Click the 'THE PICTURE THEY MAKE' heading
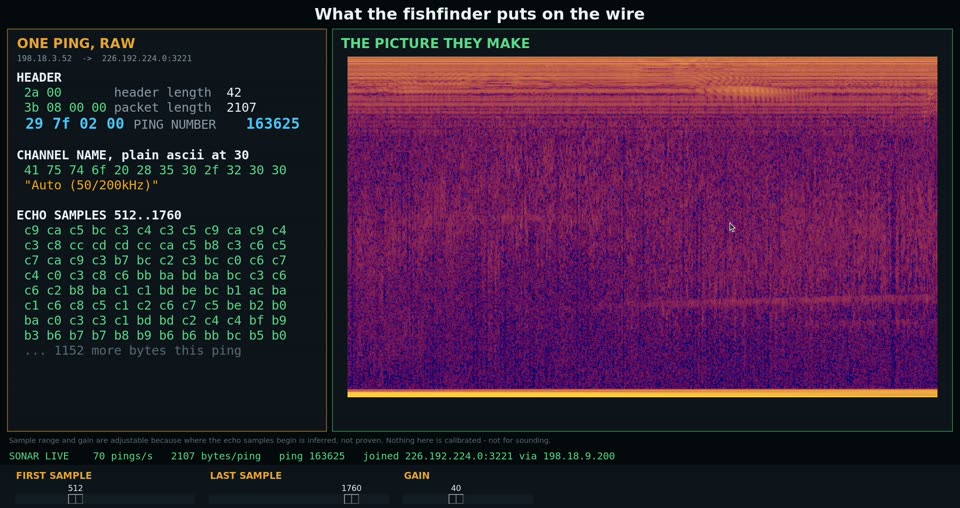 (x=435, y=43)
